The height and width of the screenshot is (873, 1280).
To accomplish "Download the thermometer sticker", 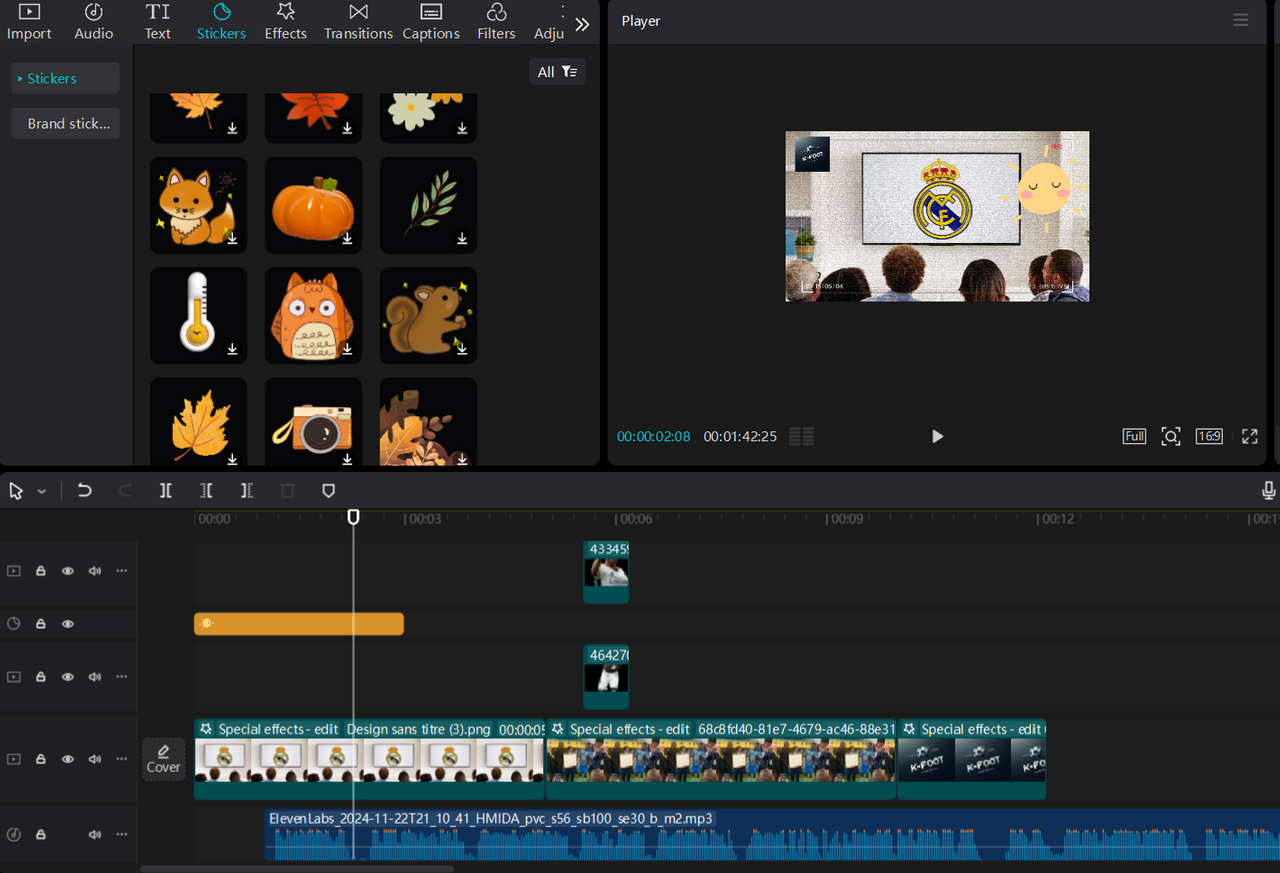I will point(232,349).
